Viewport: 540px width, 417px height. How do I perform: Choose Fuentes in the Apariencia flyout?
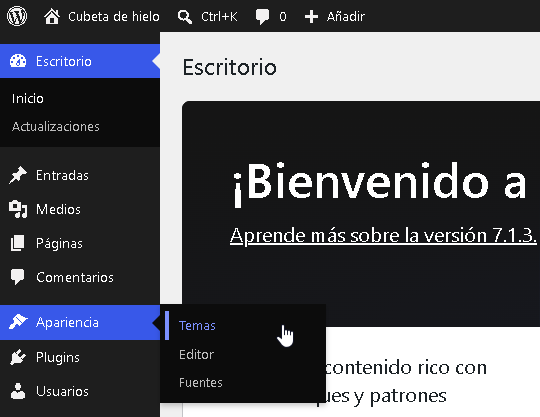(201, 383)
